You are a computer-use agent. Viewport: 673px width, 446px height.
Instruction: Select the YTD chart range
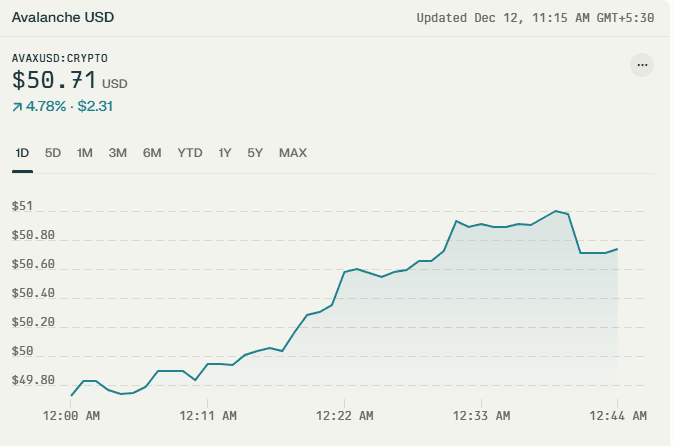[190, 153]
